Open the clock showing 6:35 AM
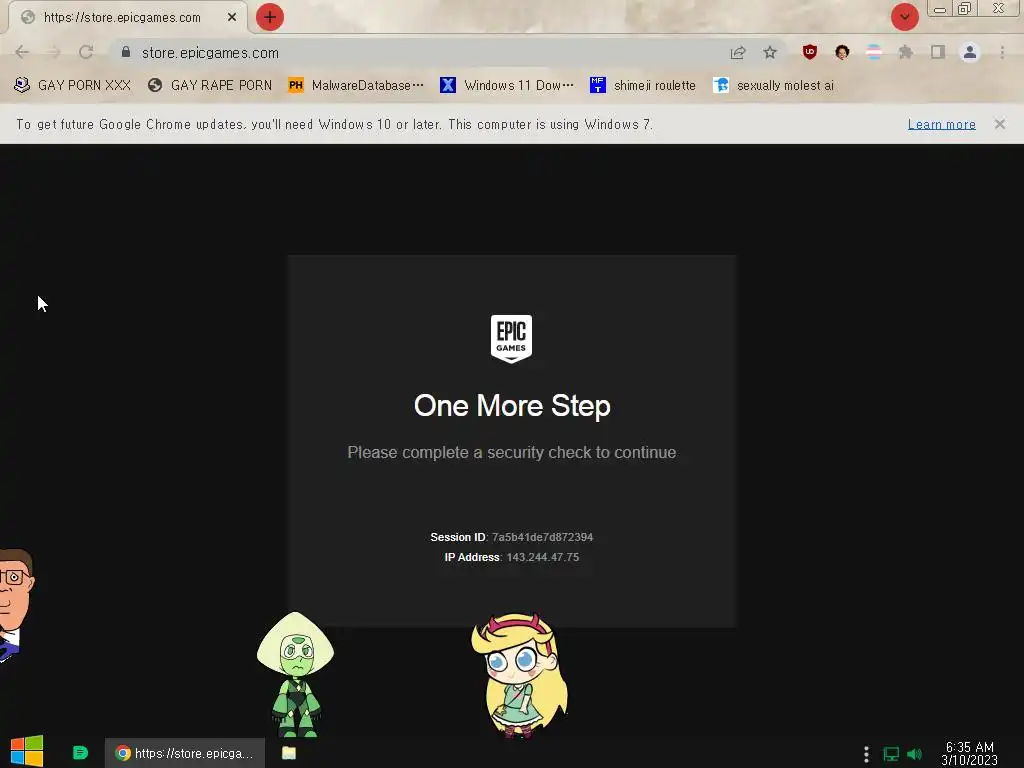The width and height of the screenshot is (1024, 768). pos(970,754)
